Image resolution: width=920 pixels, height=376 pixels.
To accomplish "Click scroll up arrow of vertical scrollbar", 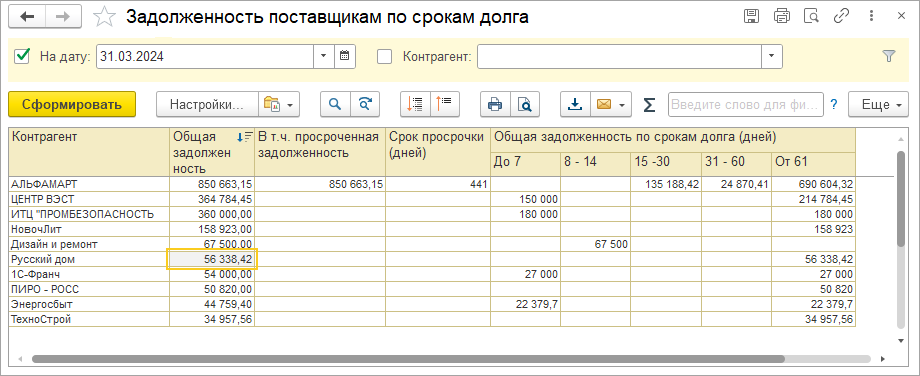I will pyautogui.click(x=901, y=139).
